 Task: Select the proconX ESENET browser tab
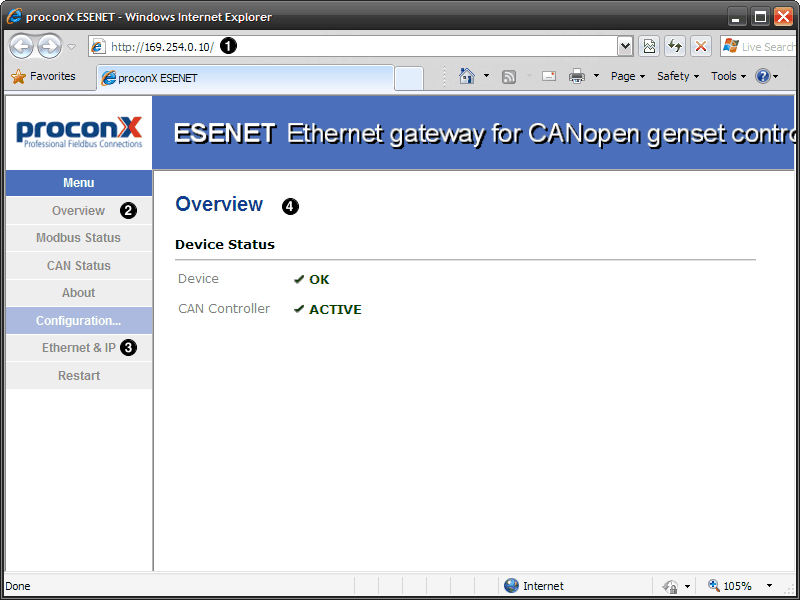[x=245, y=78]
